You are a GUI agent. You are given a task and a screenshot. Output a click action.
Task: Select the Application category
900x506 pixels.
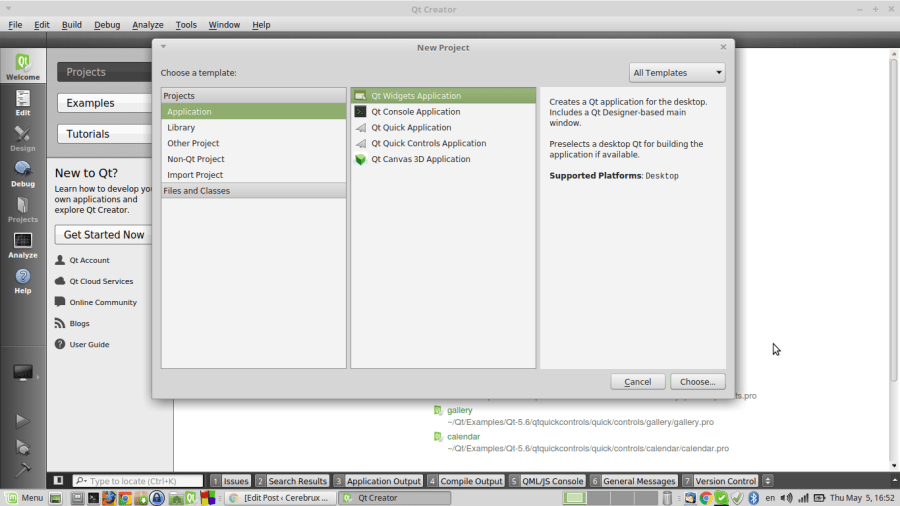254,112
